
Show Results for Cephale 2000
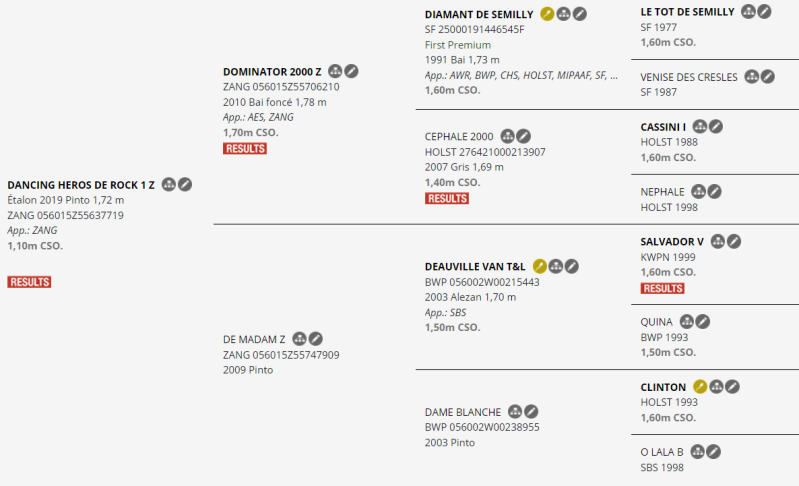446,198
